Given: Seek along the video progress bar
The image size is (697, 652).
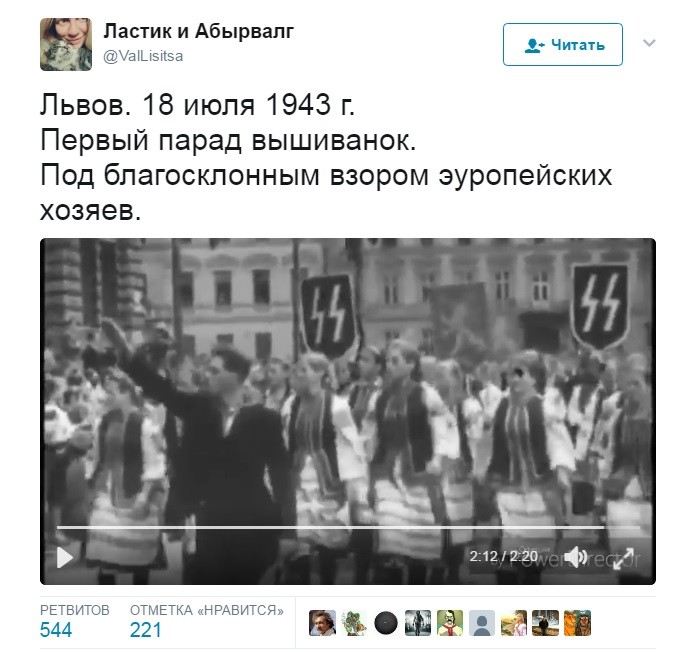Looking at the screenshot, I should pyautogui.click(x=348, y=528).
